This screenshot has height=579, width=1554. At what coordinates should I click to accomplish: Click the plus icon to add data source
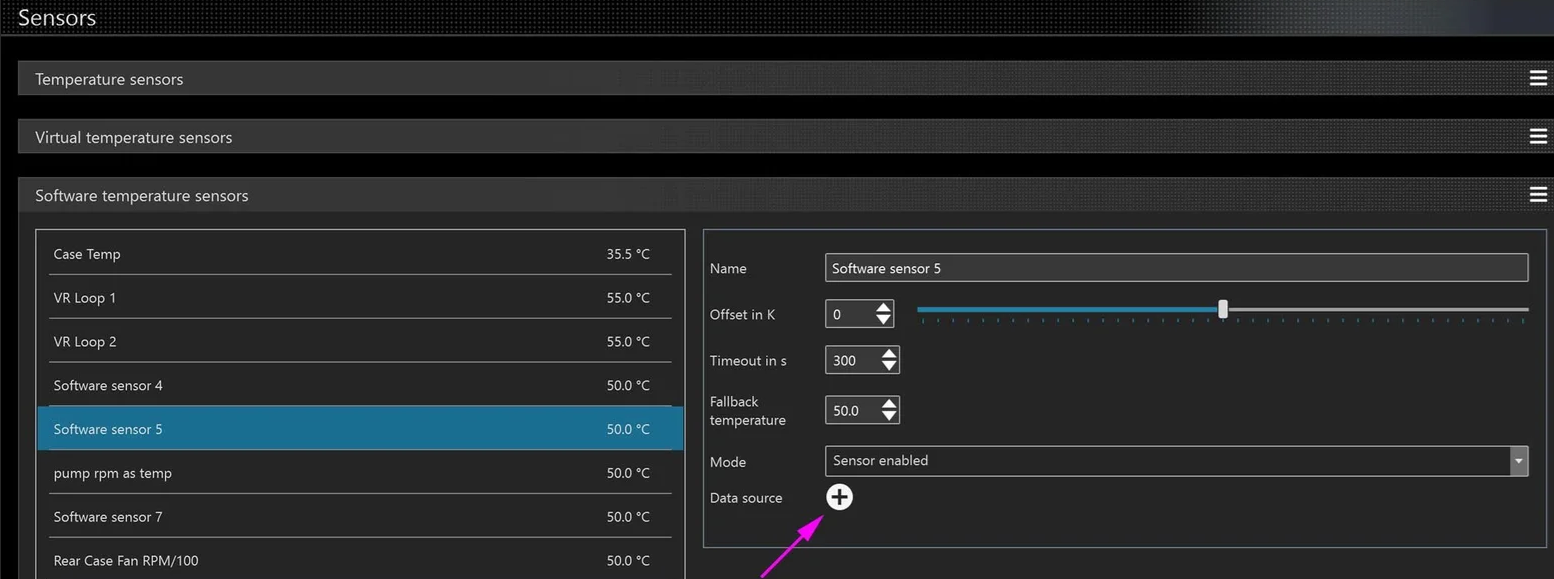coord(839,497)
